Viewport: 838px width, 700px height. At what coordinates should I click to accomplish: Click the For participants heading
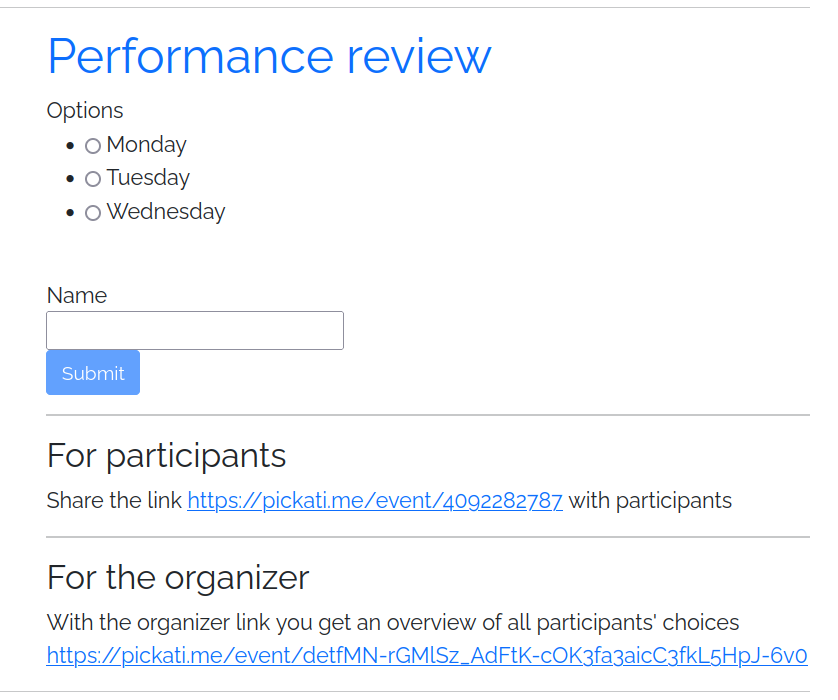[166, 456]
